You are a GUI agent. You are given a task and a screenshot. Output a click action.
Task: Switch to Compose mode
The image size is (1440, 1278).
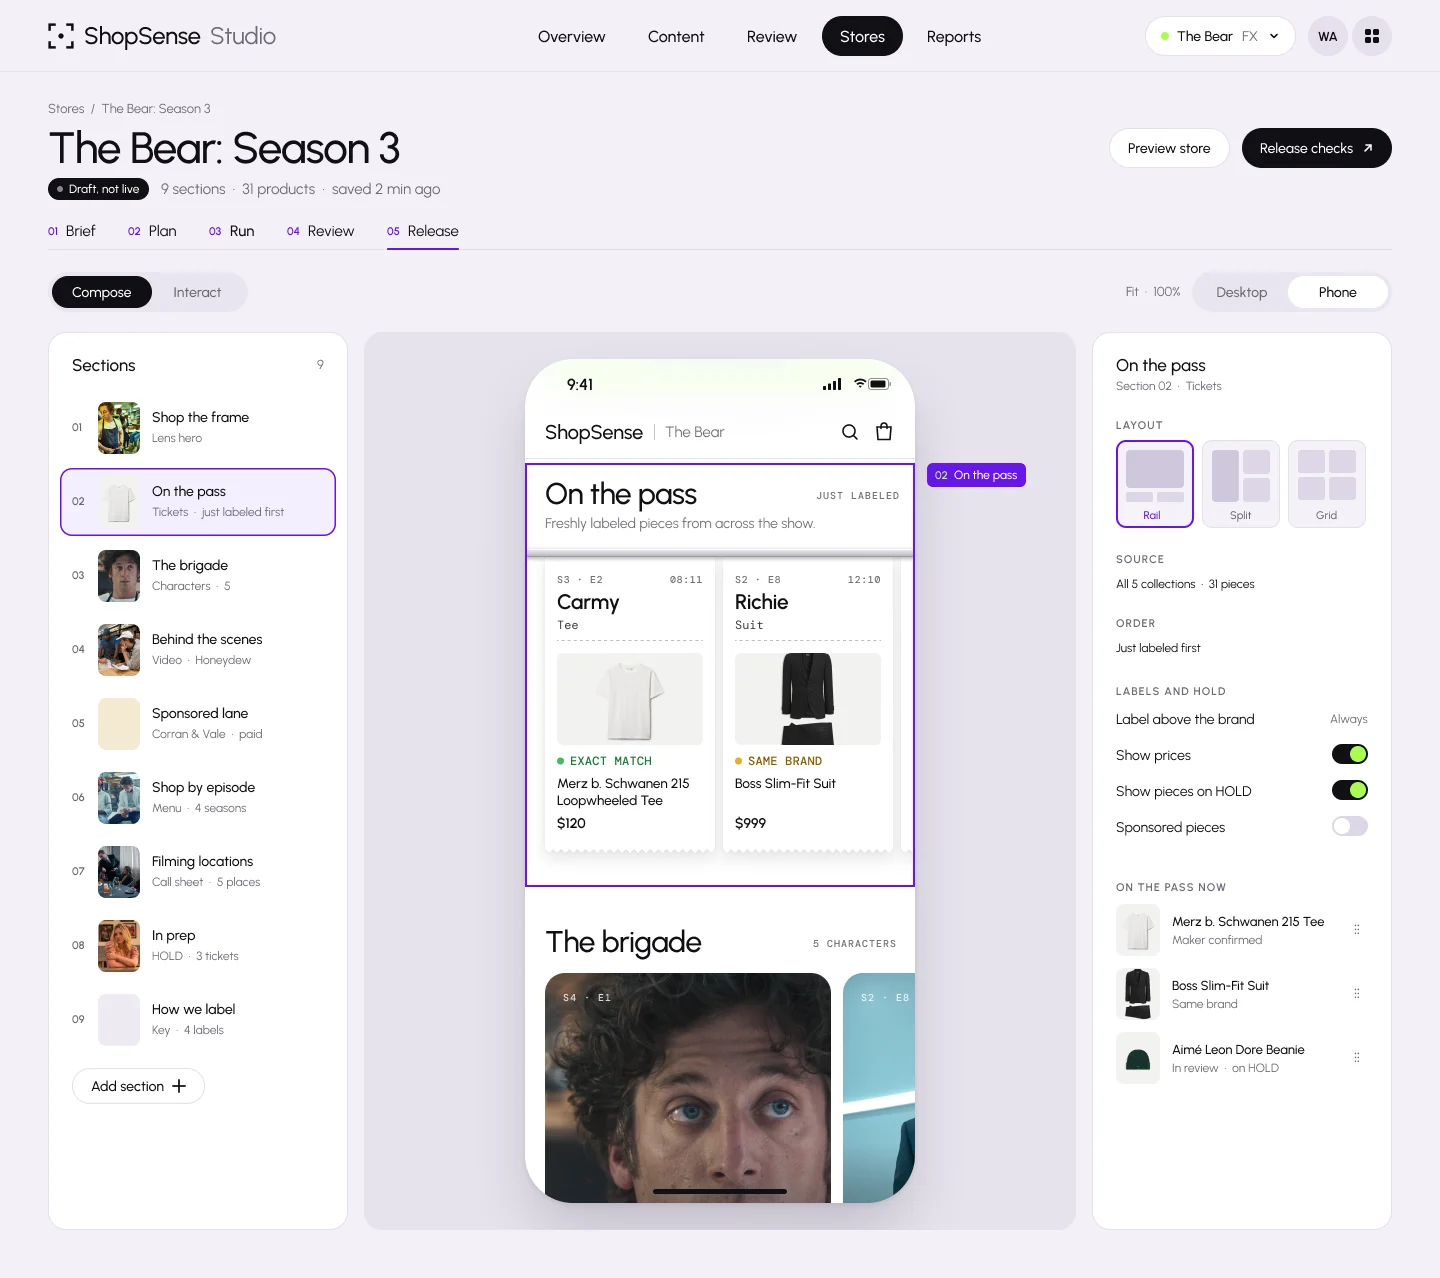click(x=102, y=292)
